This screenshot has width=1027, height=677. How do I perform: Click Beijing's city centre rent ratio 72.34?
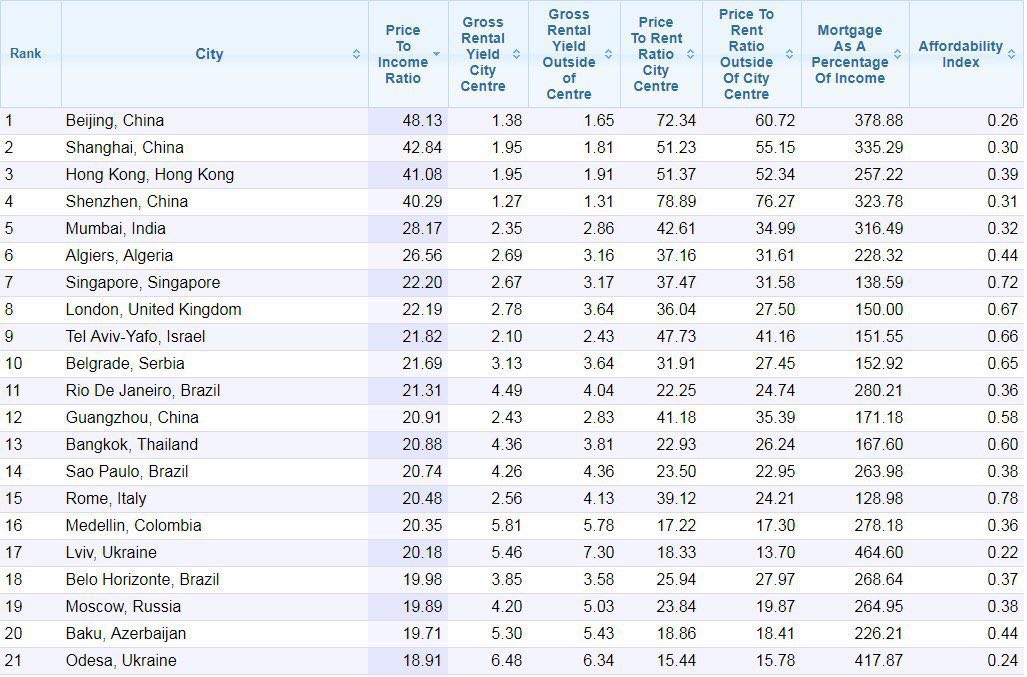(x=676, y=121)
